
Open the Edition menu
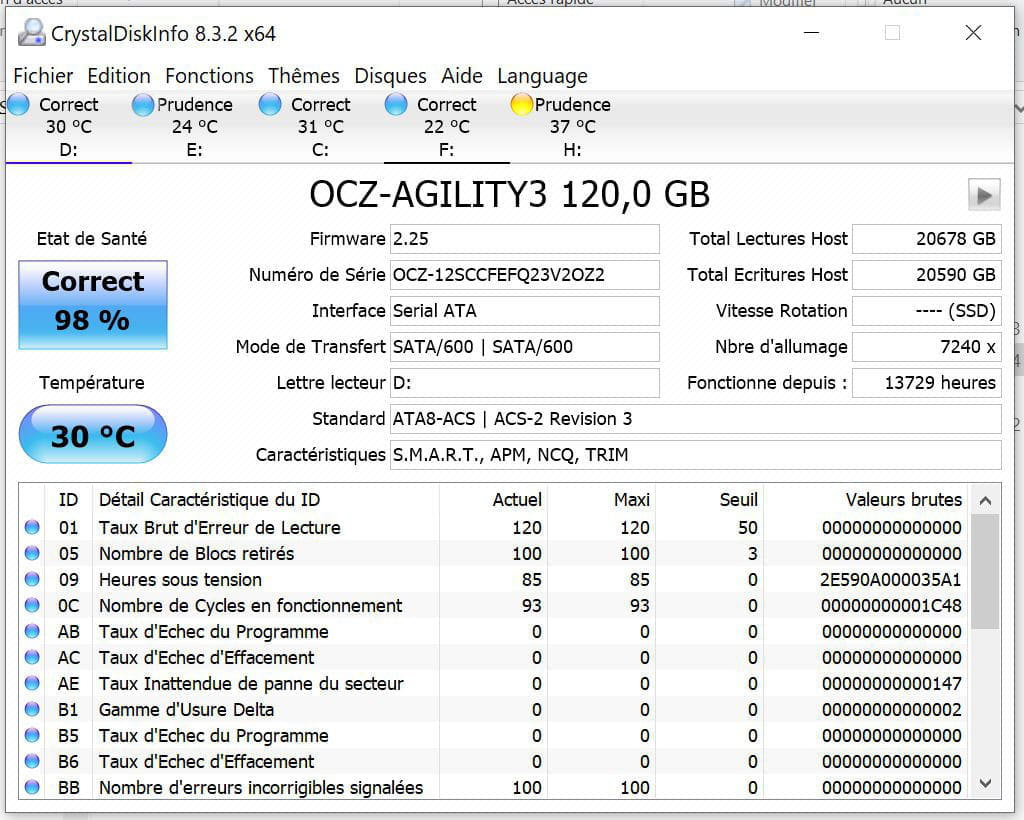[x=119, y=76]
